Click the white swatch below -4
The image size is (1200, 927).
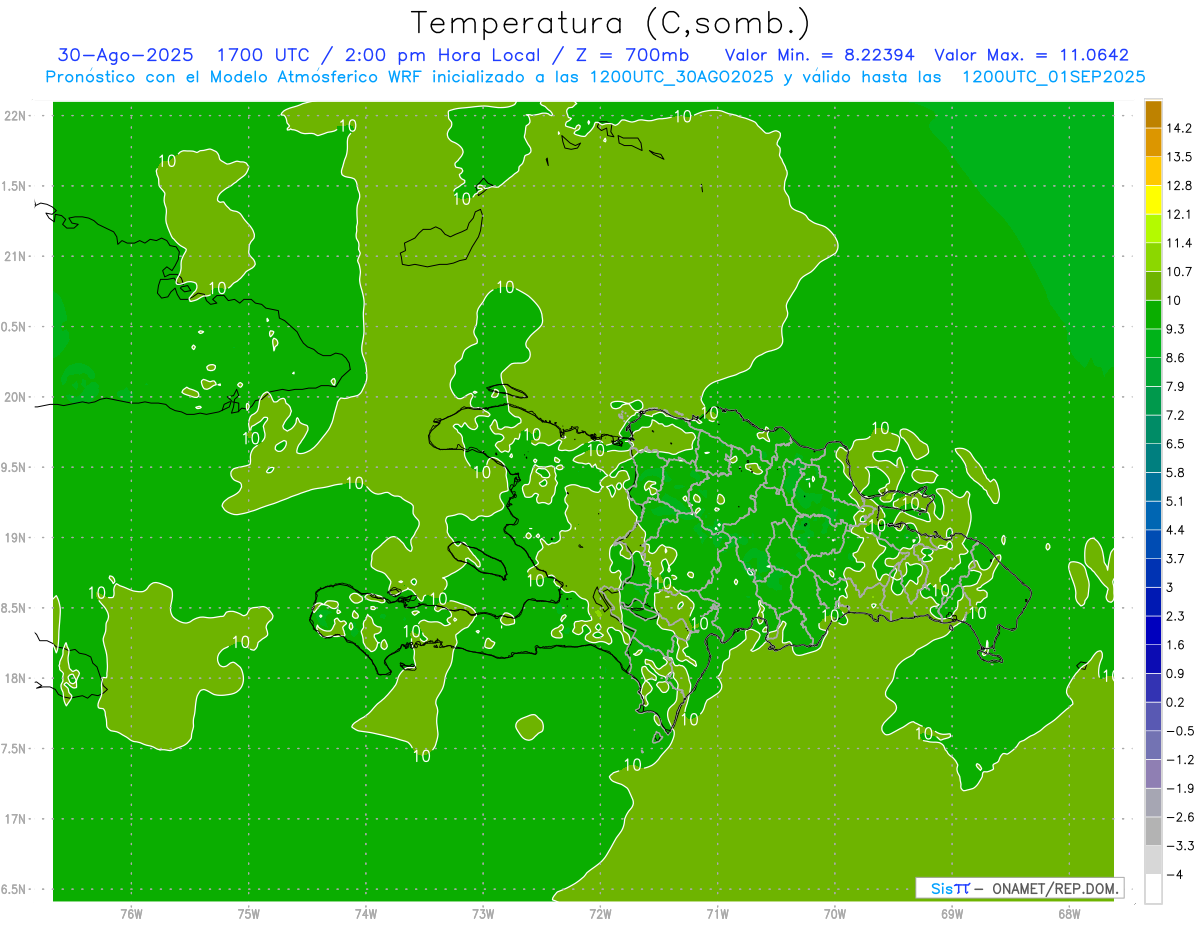point(1153,889)
